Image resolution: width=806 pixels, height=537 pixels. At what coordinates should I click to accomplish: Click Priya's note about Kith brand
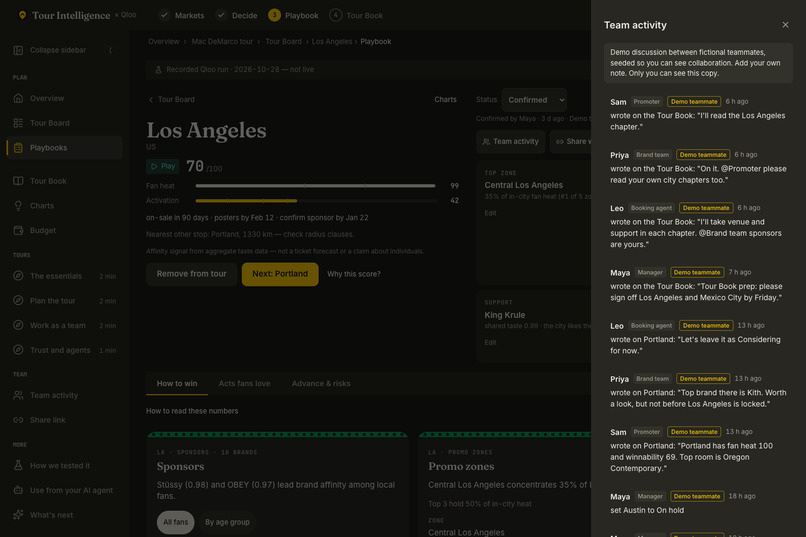(698, 398)
